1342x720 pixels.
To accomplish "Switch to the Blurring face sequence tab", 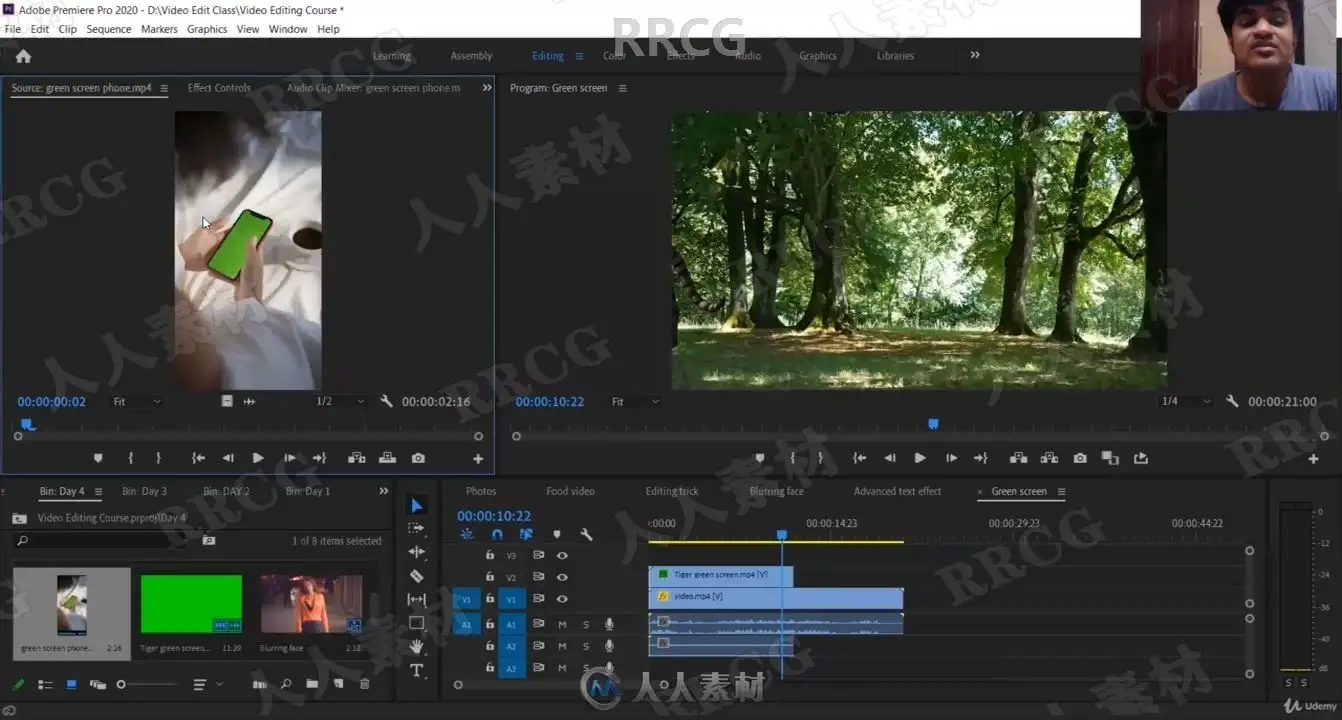I will click(776, 491).
